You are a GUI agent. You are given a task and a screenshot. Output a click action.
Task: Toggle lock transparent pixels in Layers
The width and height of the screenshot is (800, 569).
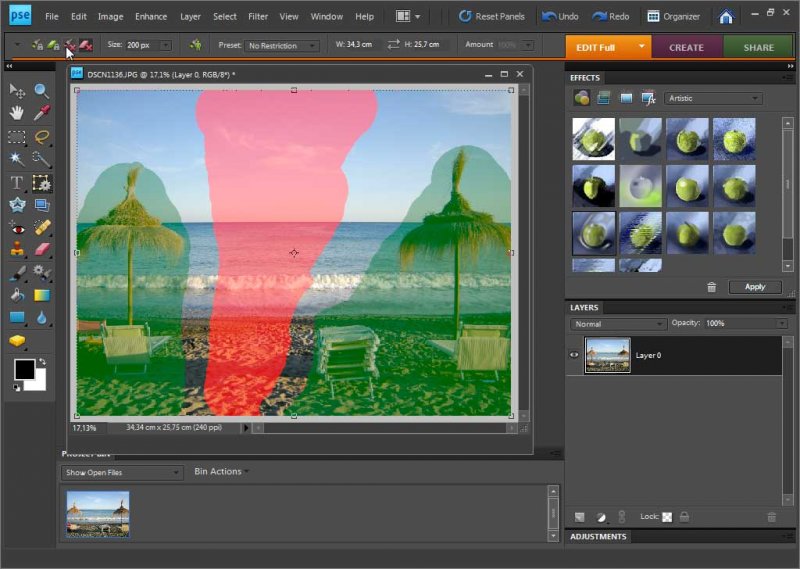click(667, 517)
